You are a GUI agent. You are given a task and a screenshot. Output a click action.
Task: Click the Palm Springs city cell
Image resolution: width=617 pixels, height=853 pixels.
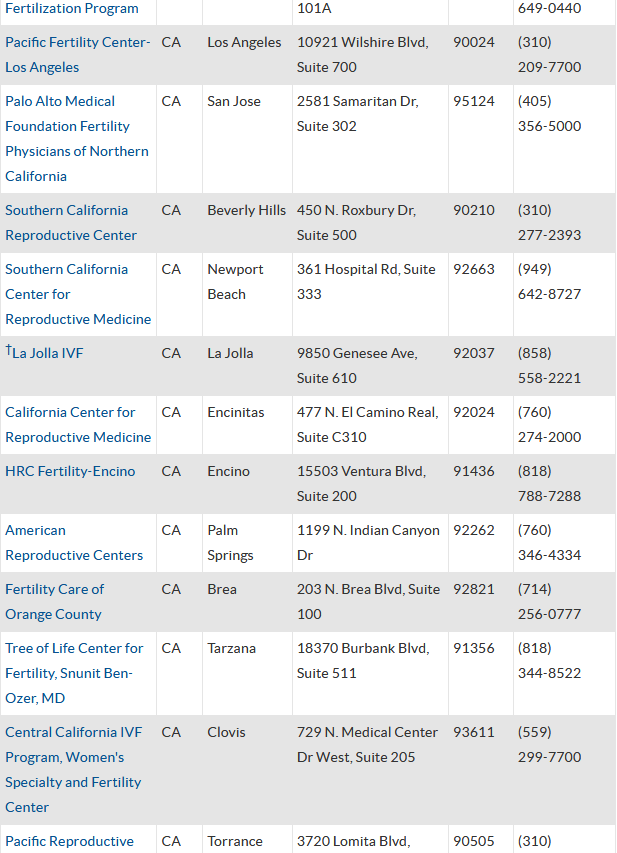(x=230, y=542)
